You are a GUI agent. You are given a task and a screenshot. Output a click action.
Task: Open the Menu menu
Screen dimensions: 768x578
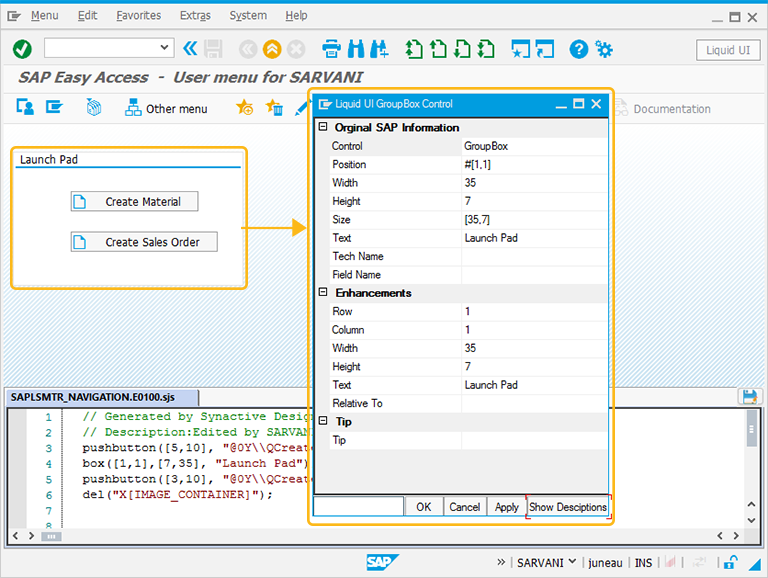45,16
